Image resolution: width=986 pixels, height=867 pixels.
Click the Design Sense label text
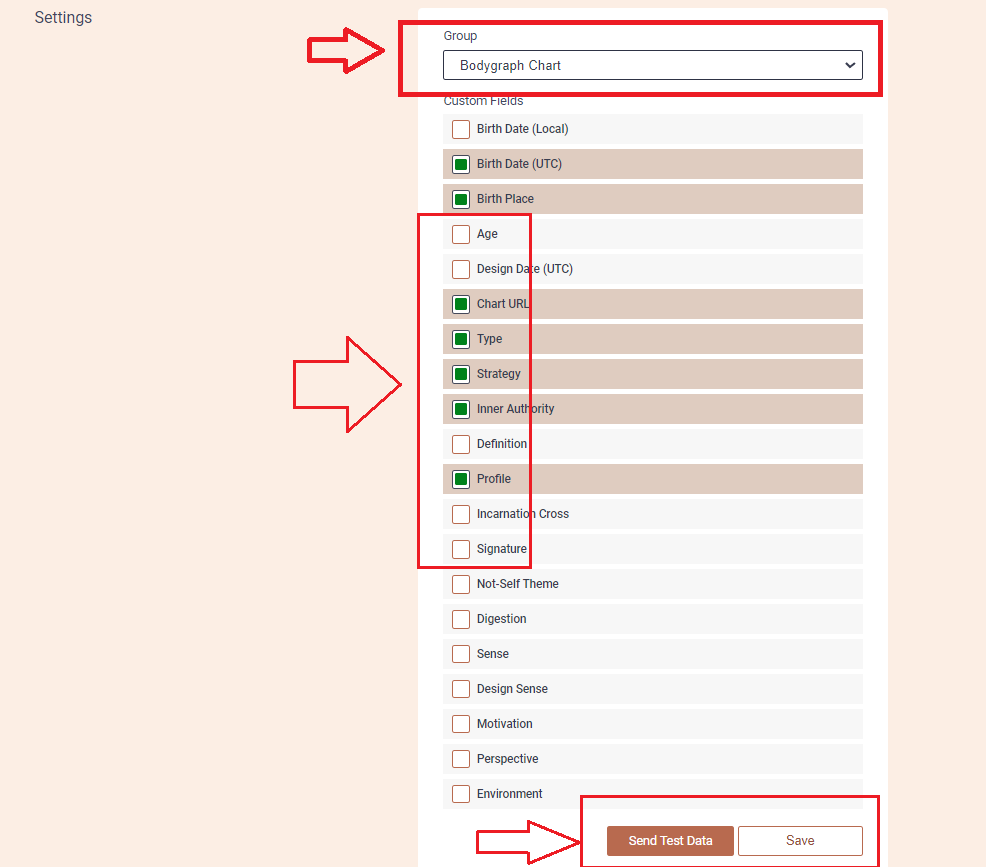[x=512, y=689]
